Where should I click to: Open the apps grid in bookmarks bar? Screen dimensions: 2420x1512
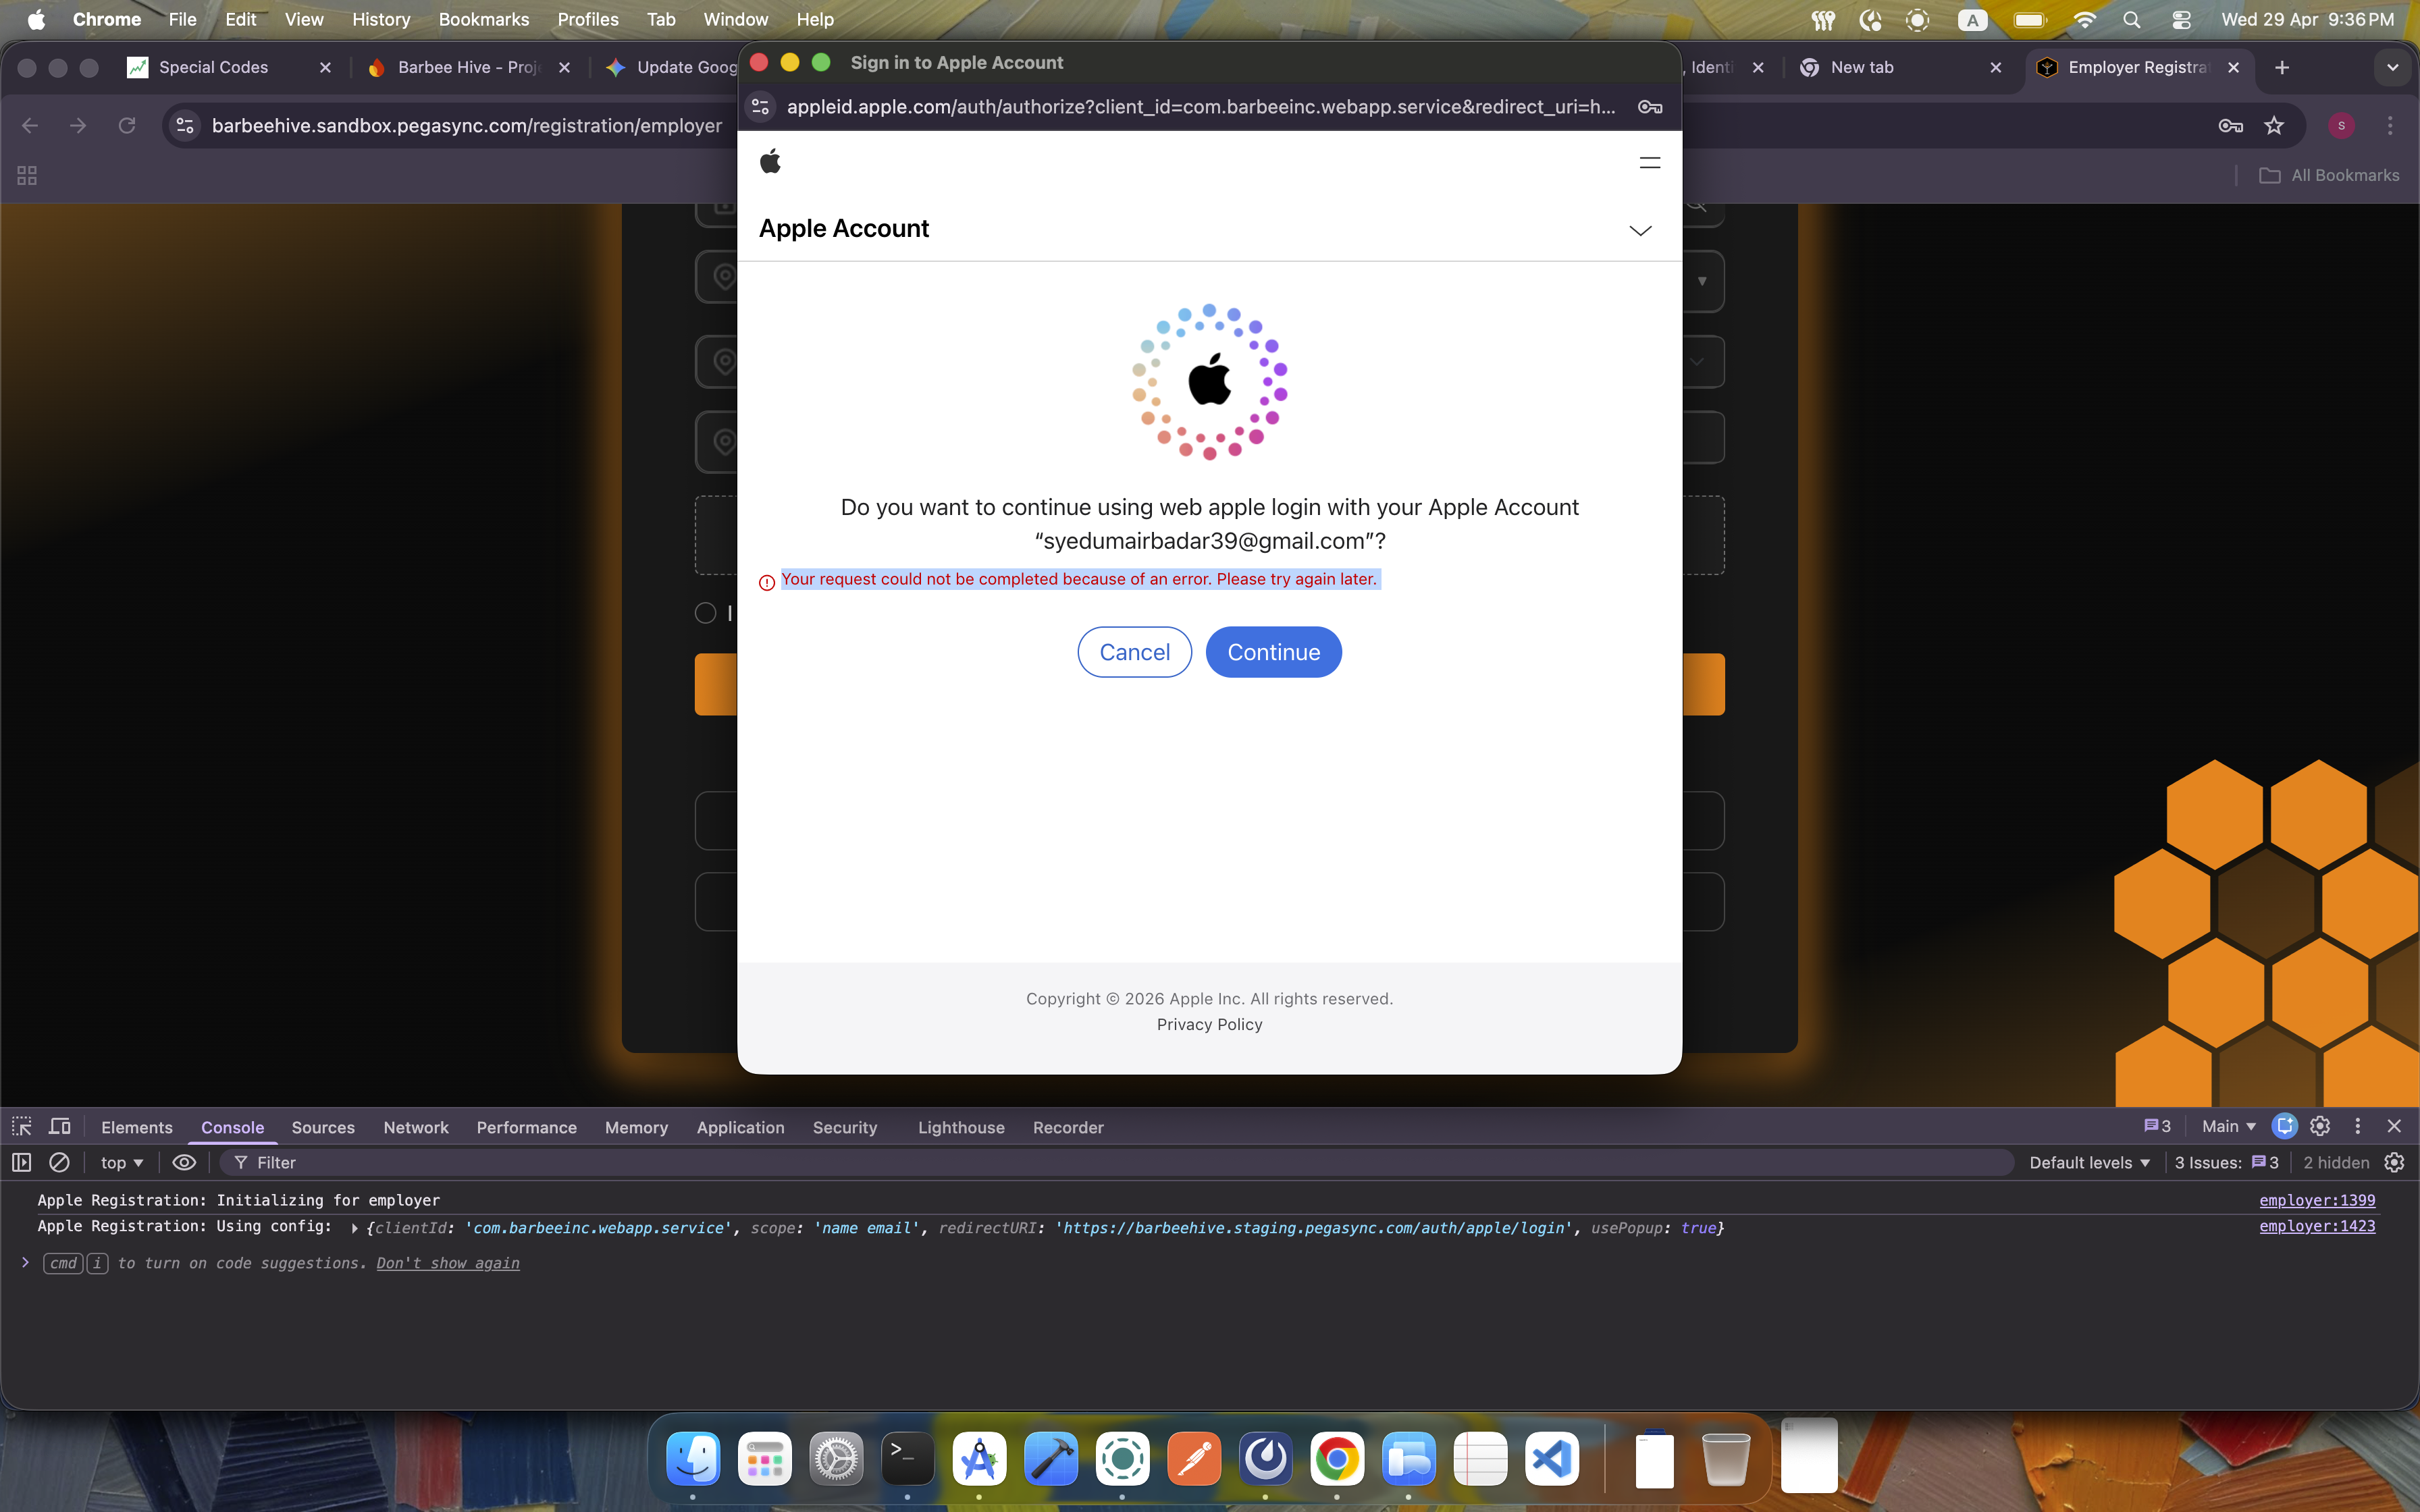click(27, 175)
